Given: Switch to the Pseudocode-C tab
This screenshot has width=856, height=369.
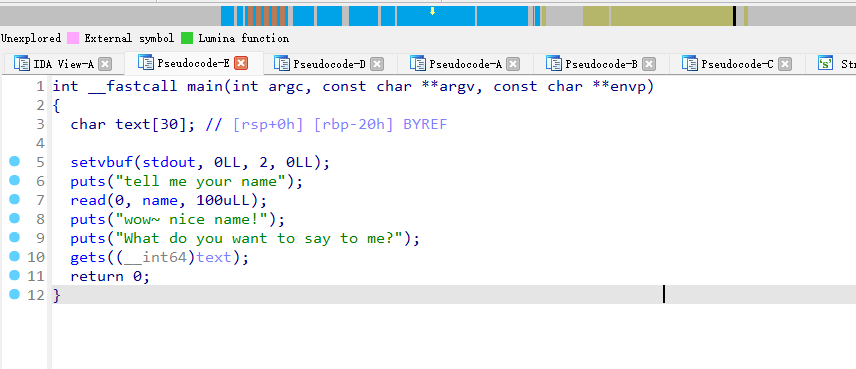Looking at the screenshot, I should pyautogui.click(x=738, y=64).
